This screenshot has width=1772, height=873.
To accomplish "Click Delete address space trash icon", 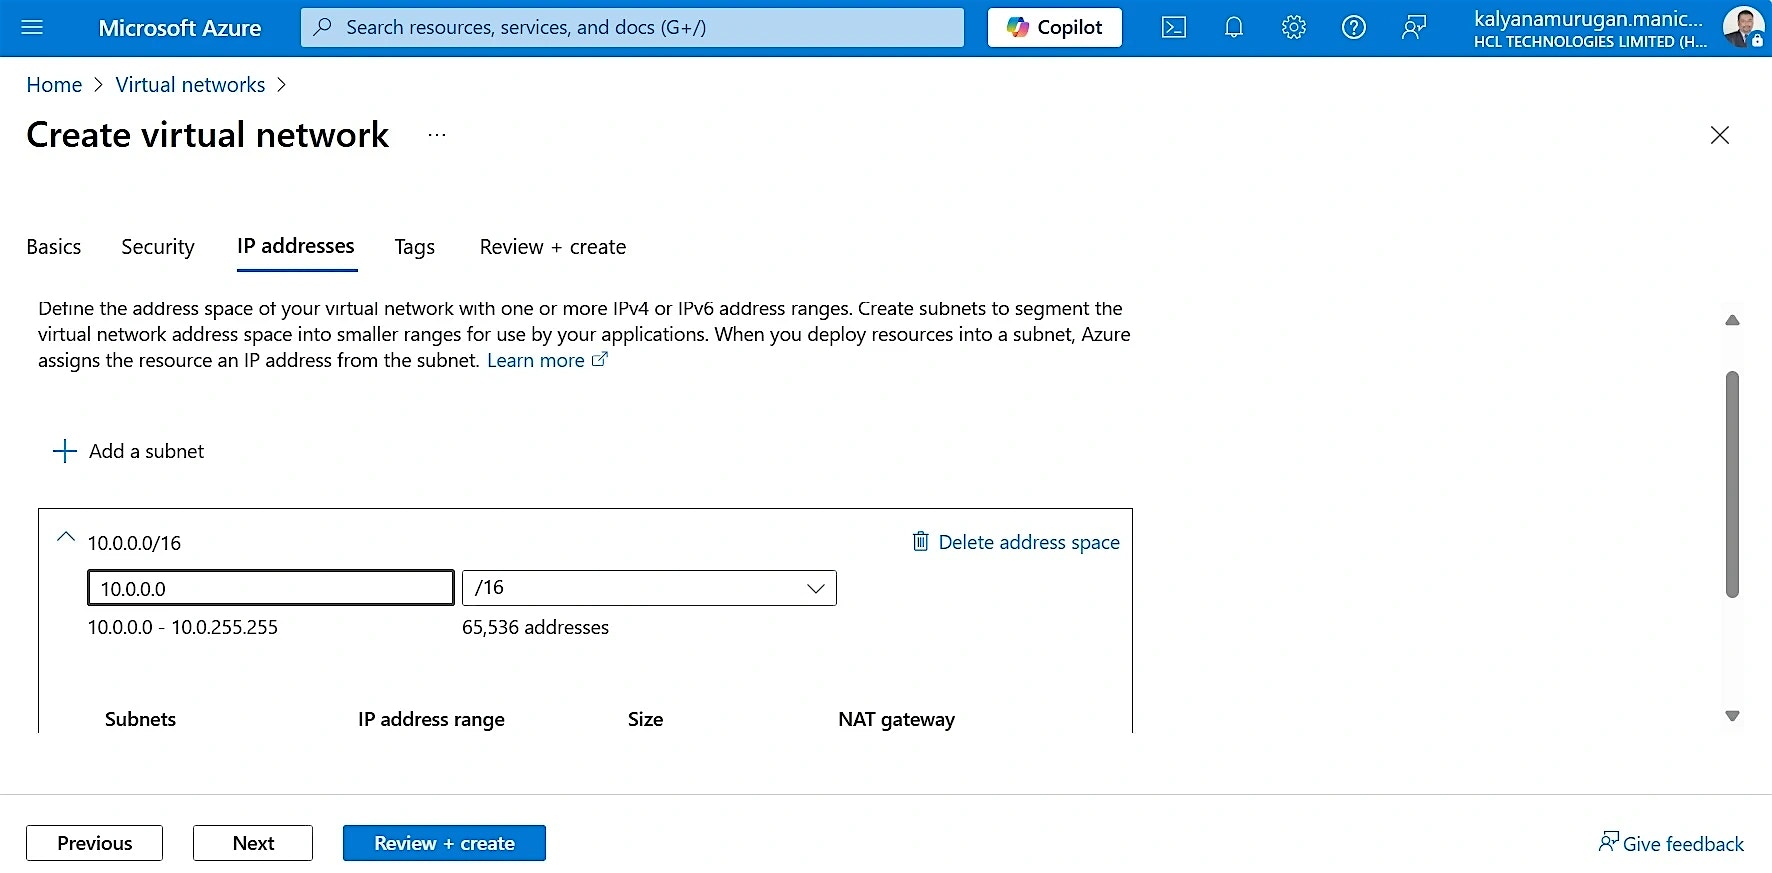I will (920, 542).
